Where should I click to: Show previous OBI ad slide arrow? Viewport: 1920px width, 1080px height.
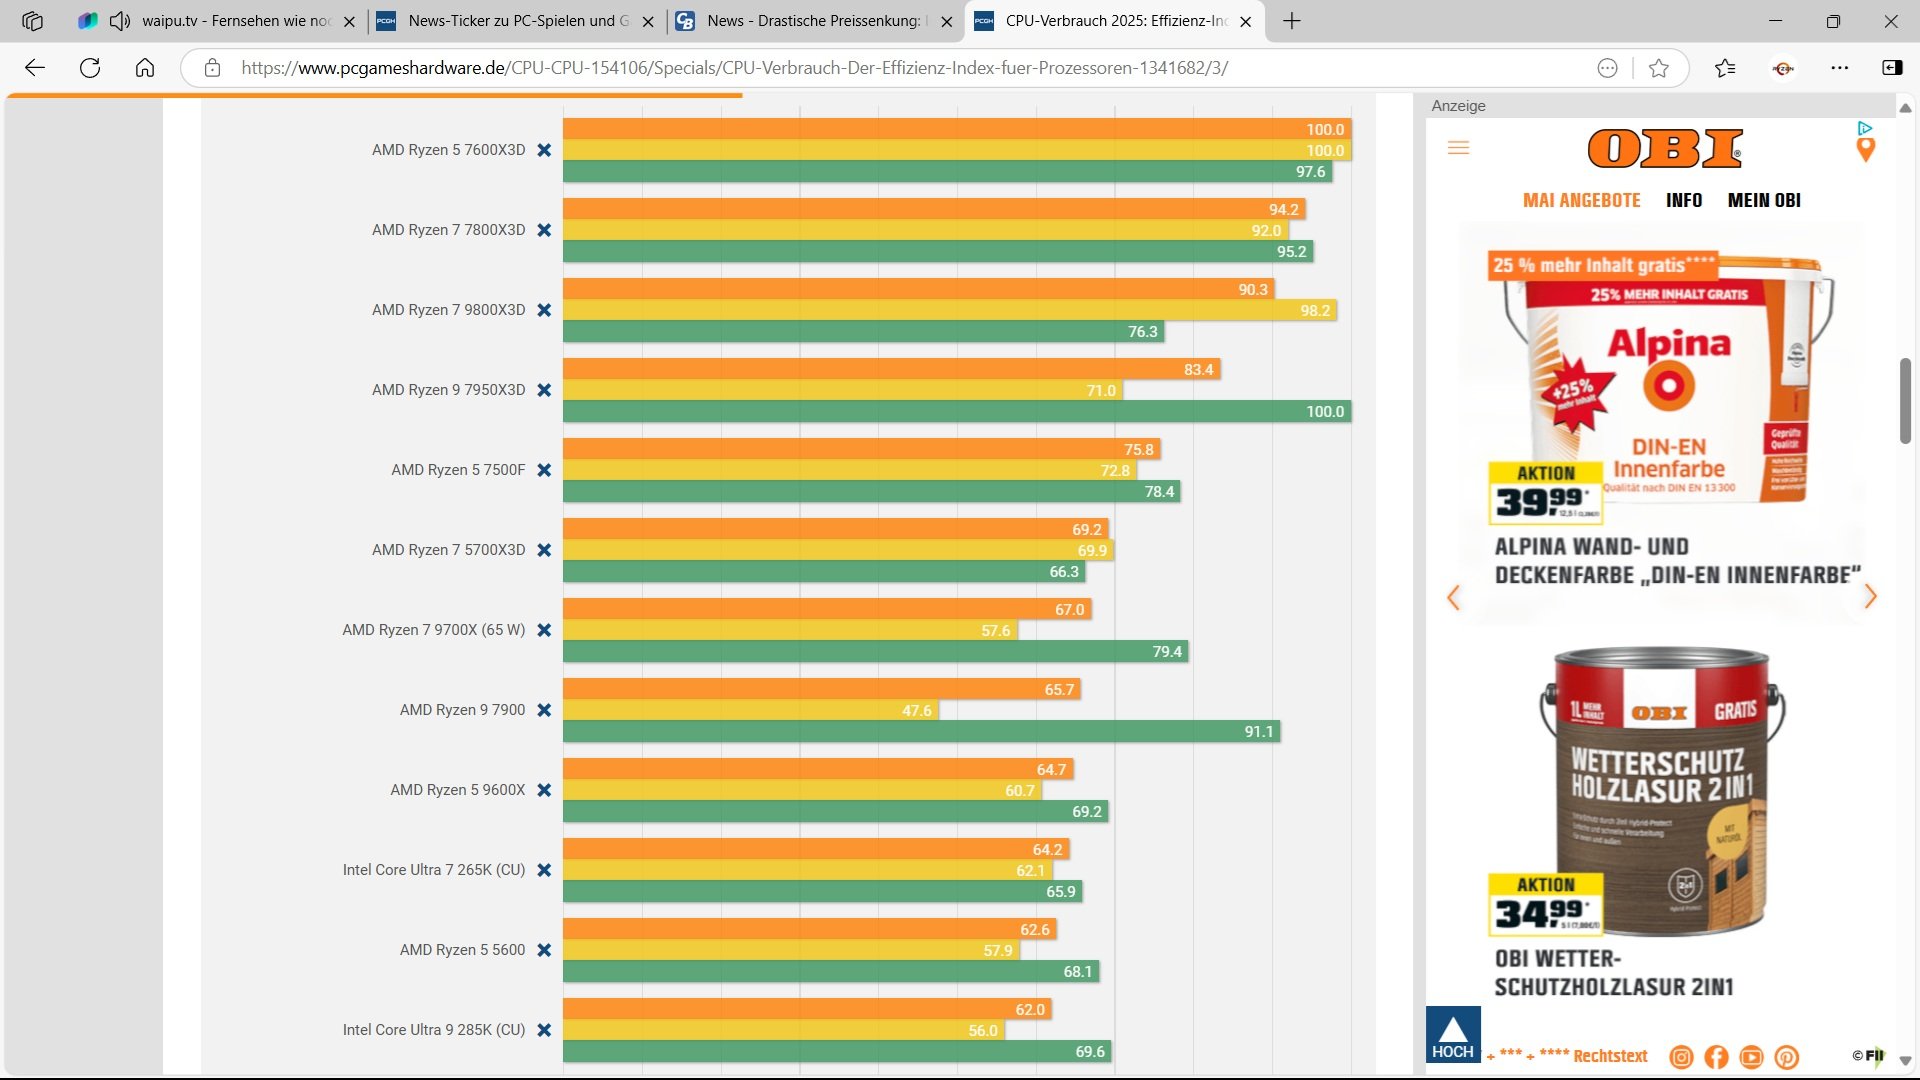tap(1454, 597)
